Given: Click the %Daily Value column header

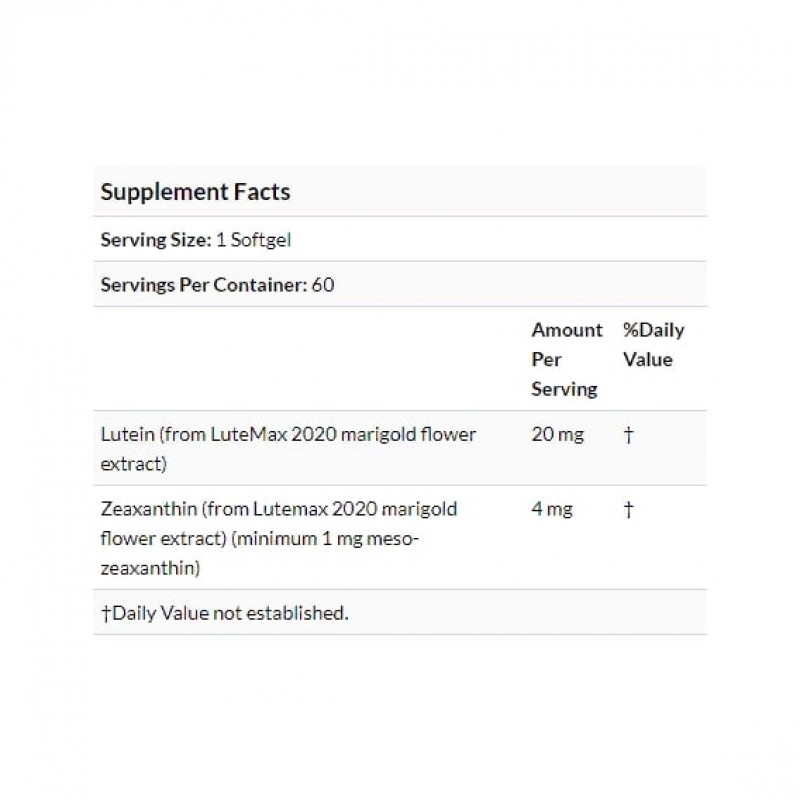Looking at the screenshot, I should pyautogui.click(x=653, y=344).
